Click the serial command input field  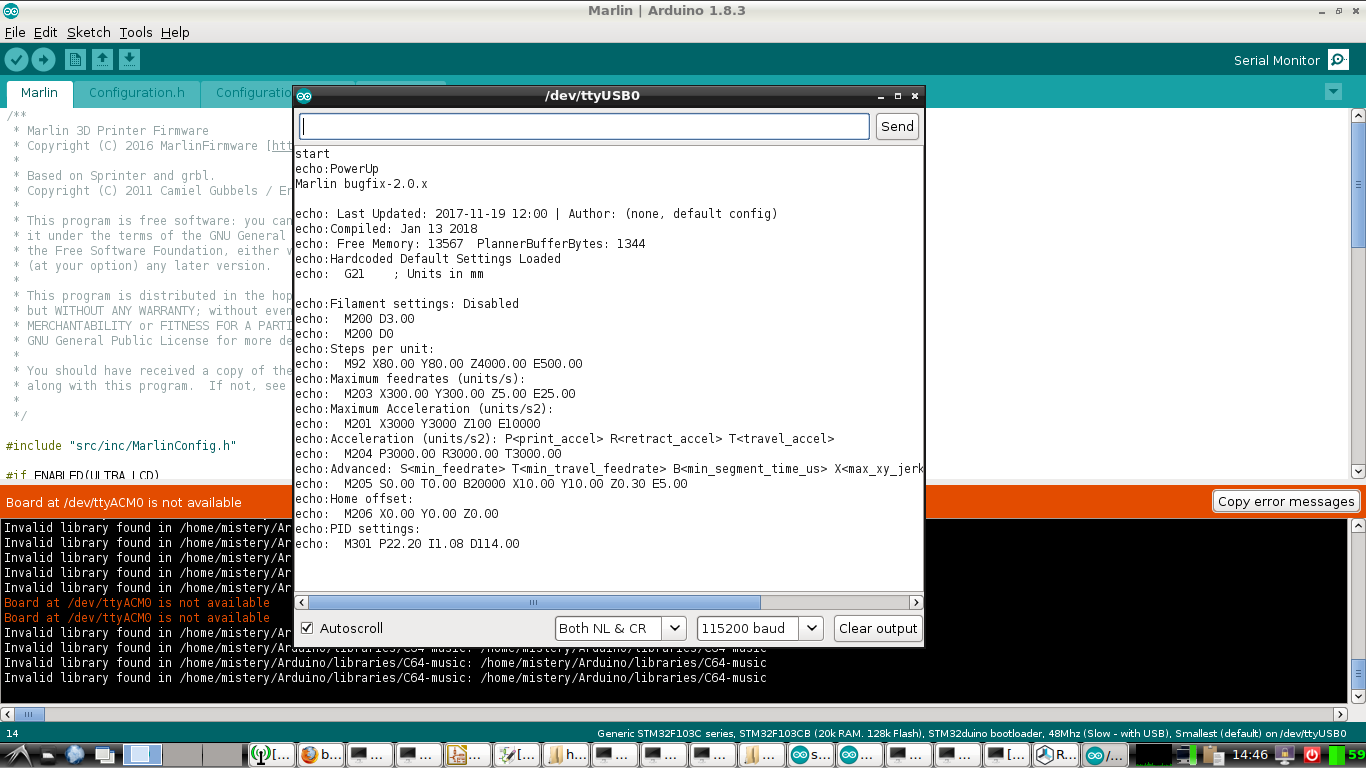(584, 126)
